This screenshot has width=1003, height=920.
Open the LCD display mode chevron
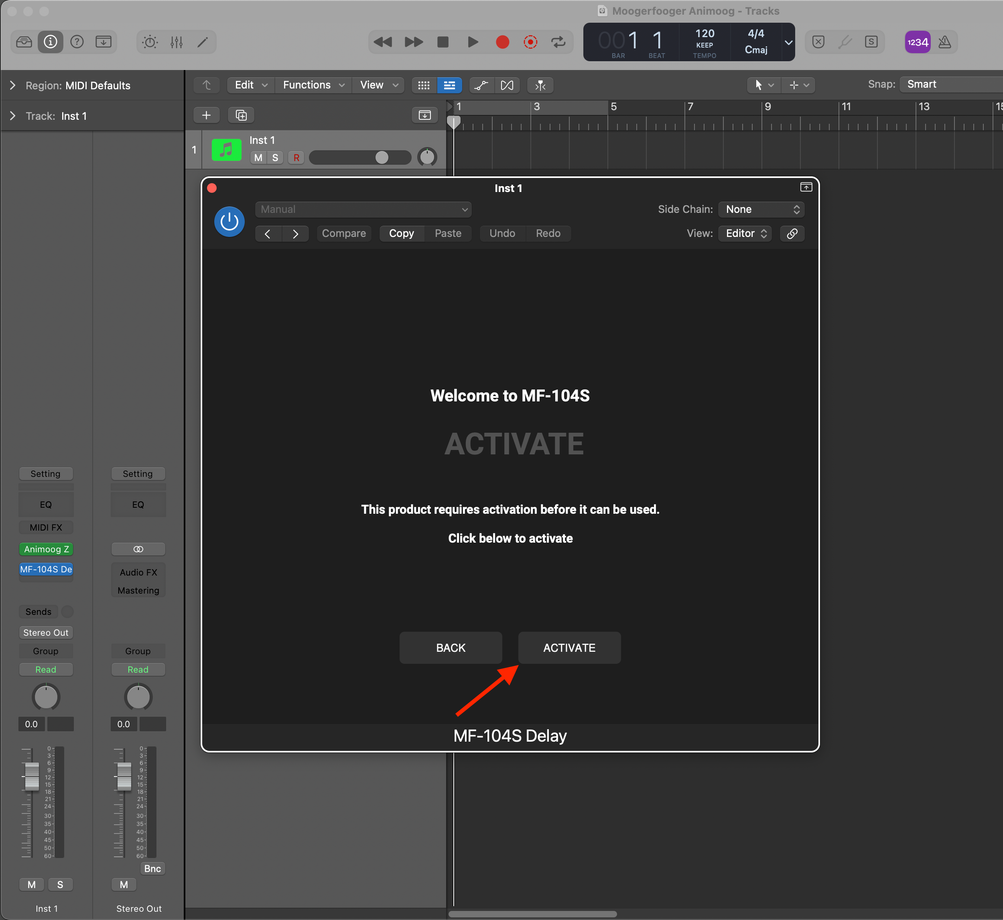click(789, 43)
